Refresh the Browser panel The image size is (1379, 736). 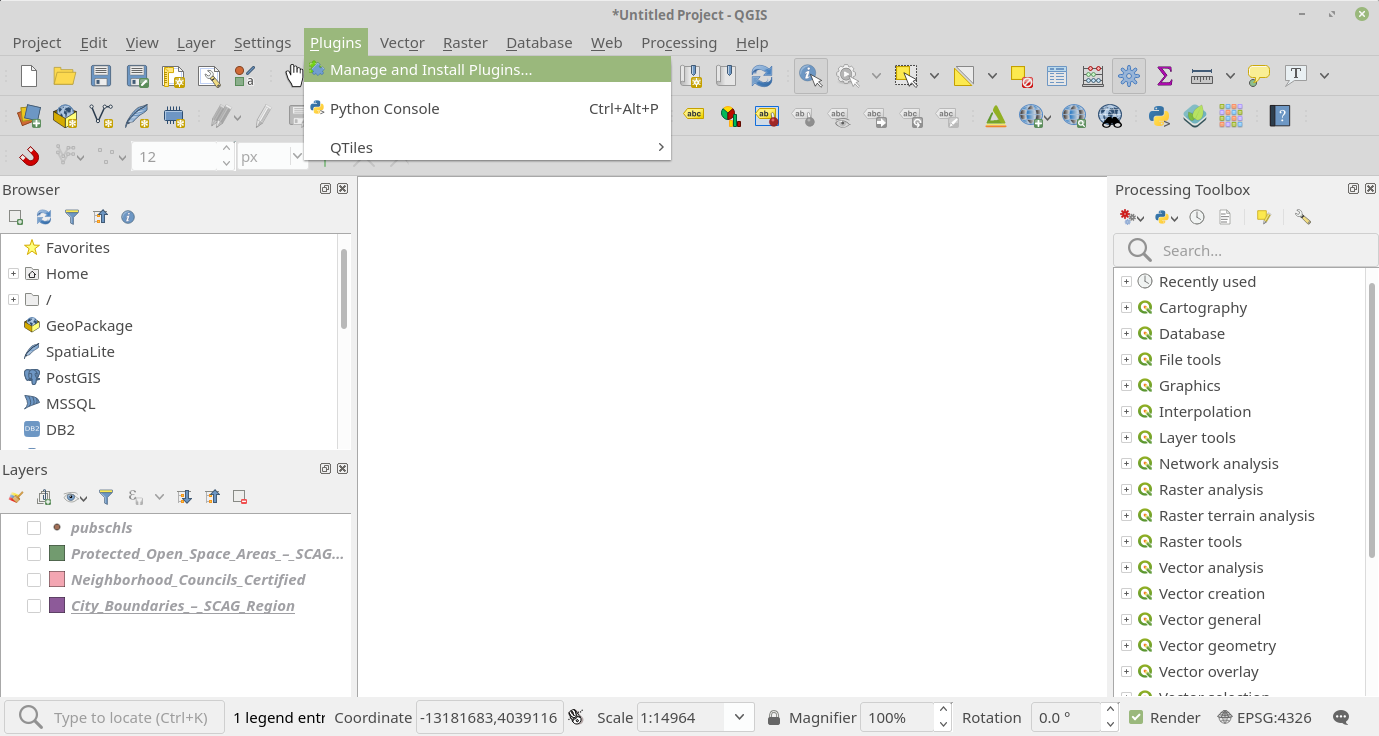click(44, 217)
